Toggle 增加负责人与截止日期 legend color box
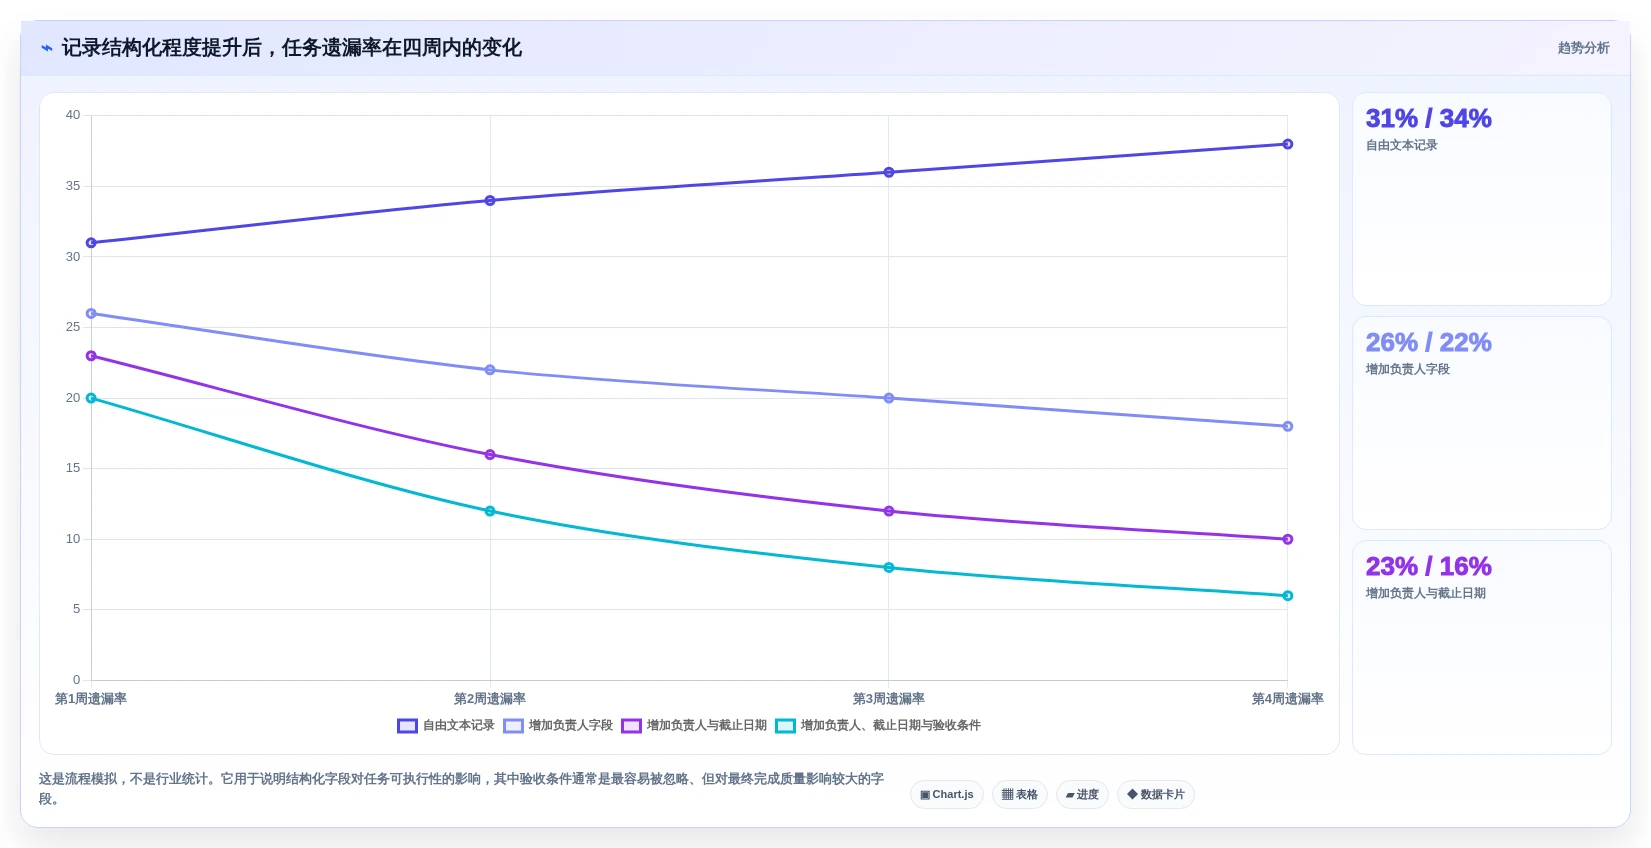The image size is (1651, 848). (631, 726)
